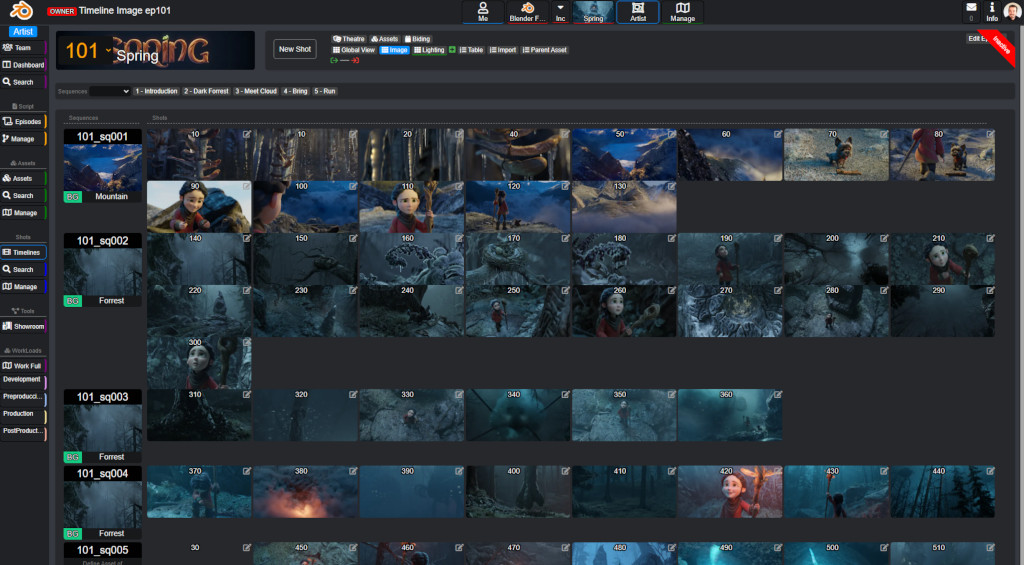Switch to Lighting view mode
Screen dimensions: 1024x565
[429, 50]
